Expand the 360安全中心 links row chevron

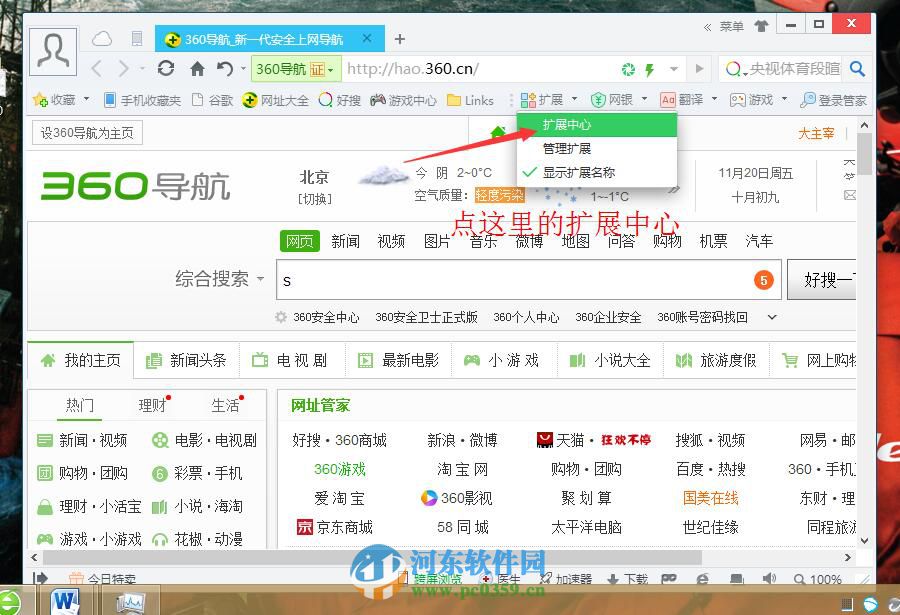tap(770, 316)
